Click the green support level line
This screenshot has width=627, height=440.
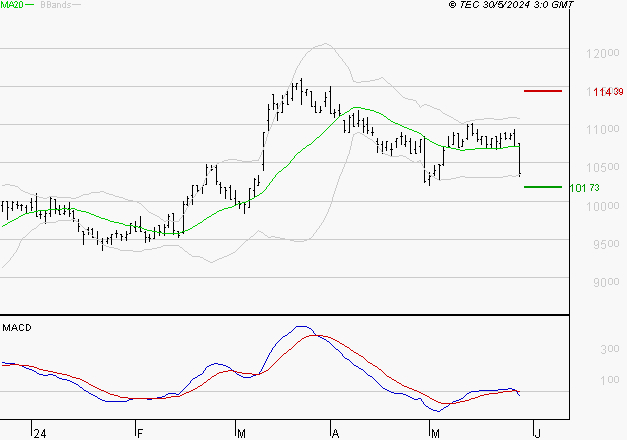coord(543,187)
